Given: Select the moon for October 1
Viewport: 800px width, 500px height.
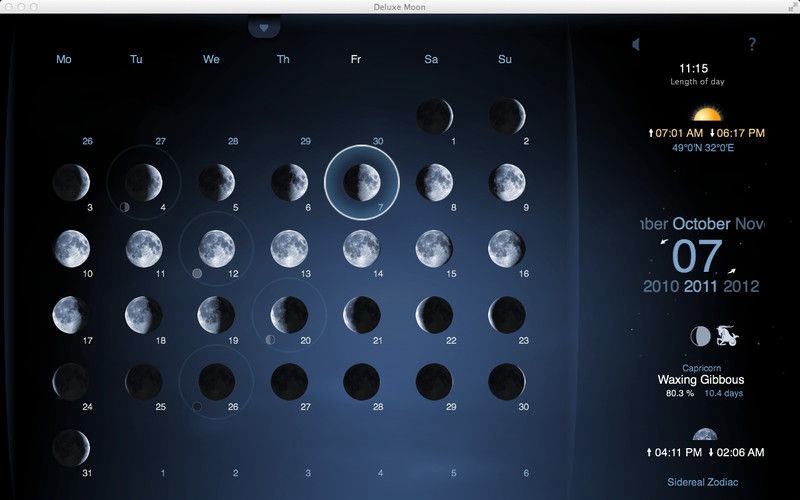Looking at the screenshot, I should pyautogui.click(x=434, y=116).
